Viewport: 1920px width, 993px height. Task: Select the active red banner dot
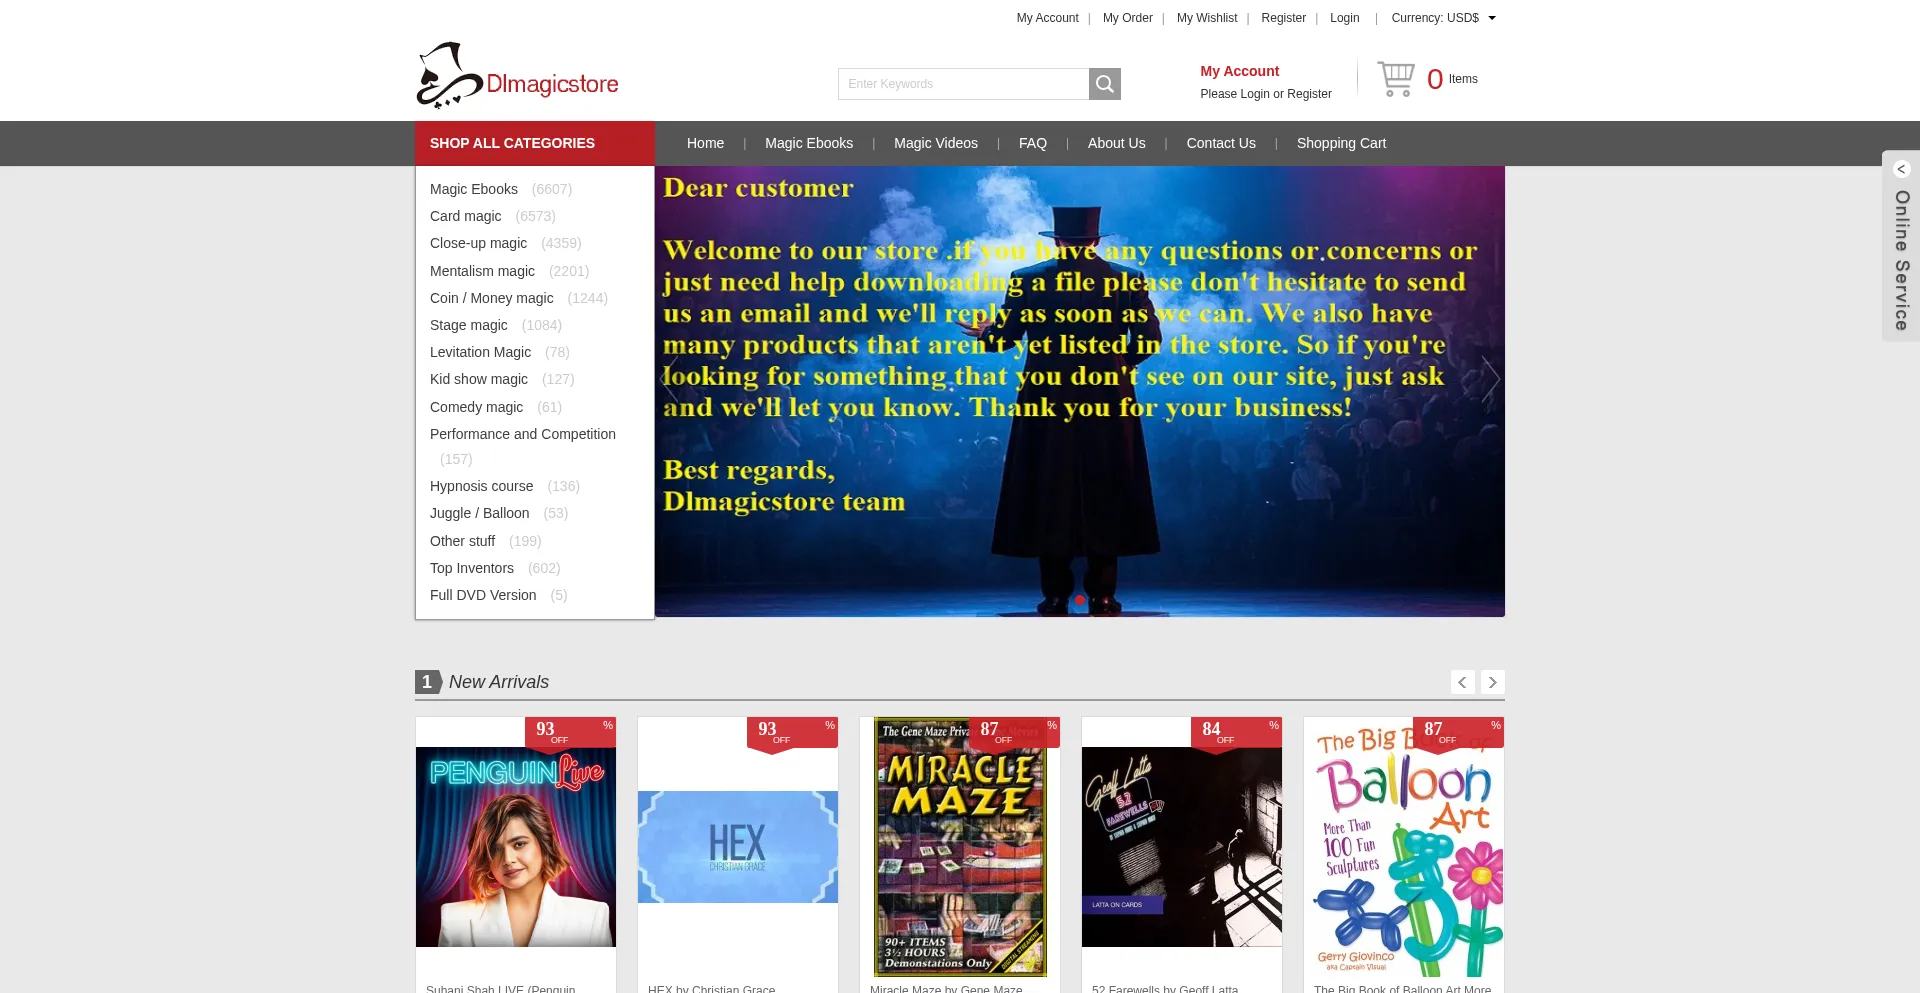pyautogui.click(x=1079, y=600)
